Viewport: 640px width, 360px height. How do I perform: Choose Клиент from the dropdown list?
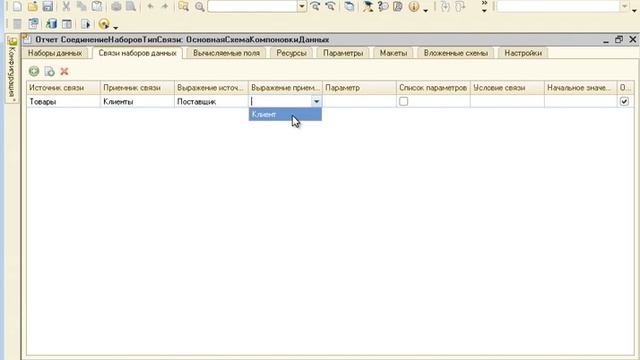285,114
